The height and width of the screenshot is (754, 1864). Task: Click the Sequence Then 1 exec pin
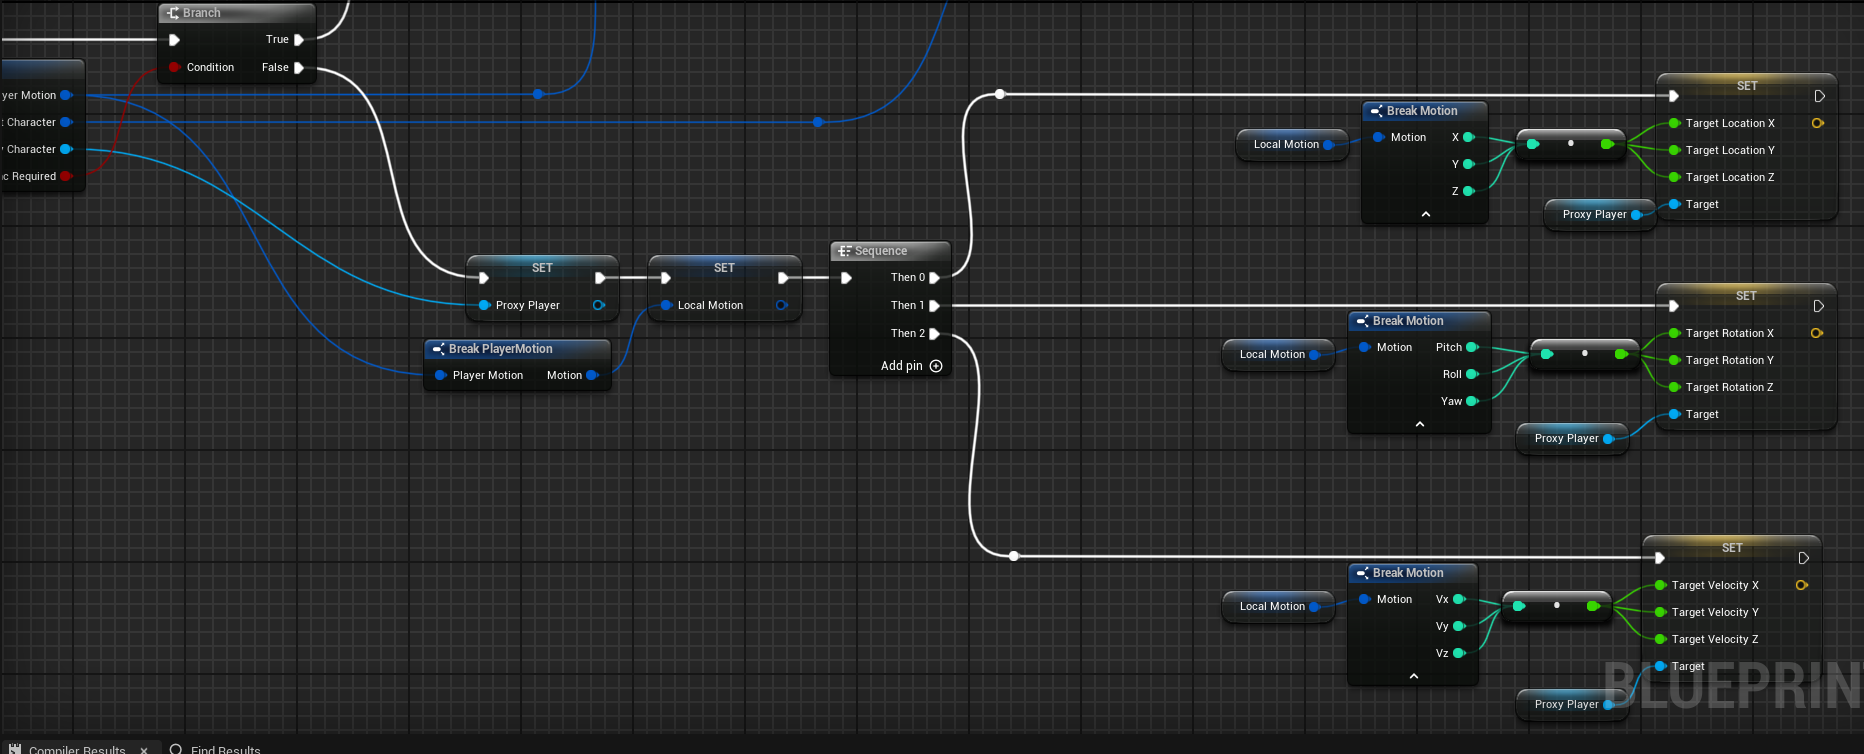[x=934, y=306]
